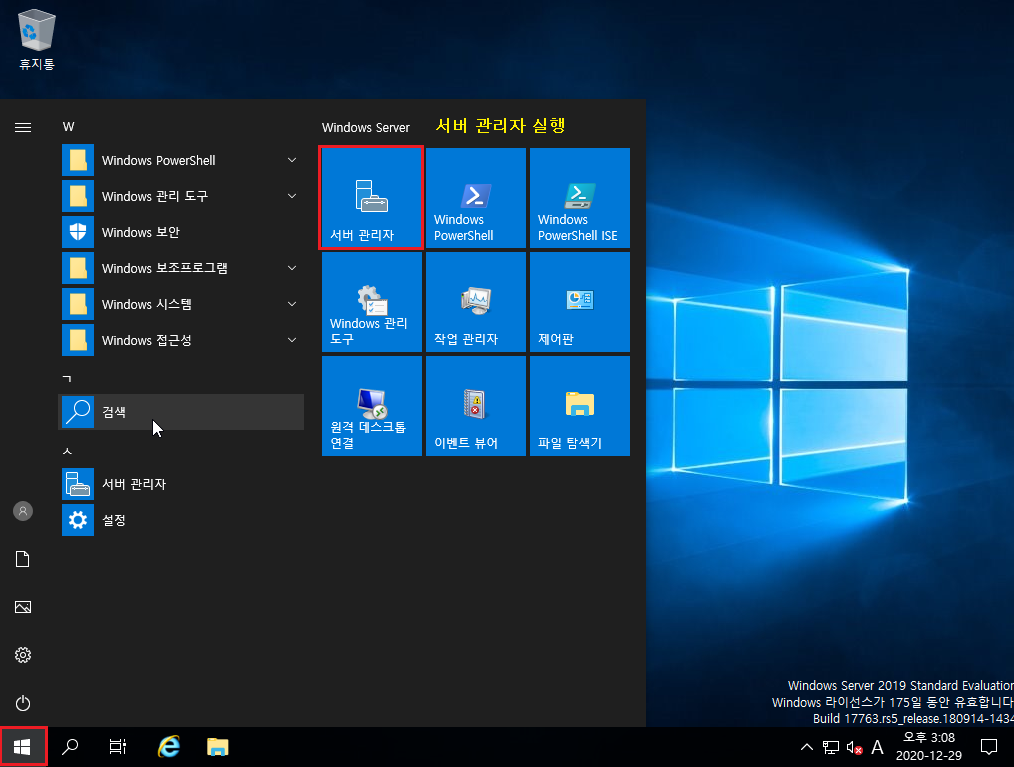The image size is (1014, 767).
Task: Open 설정 from the app list
Action: pos(181,520)
